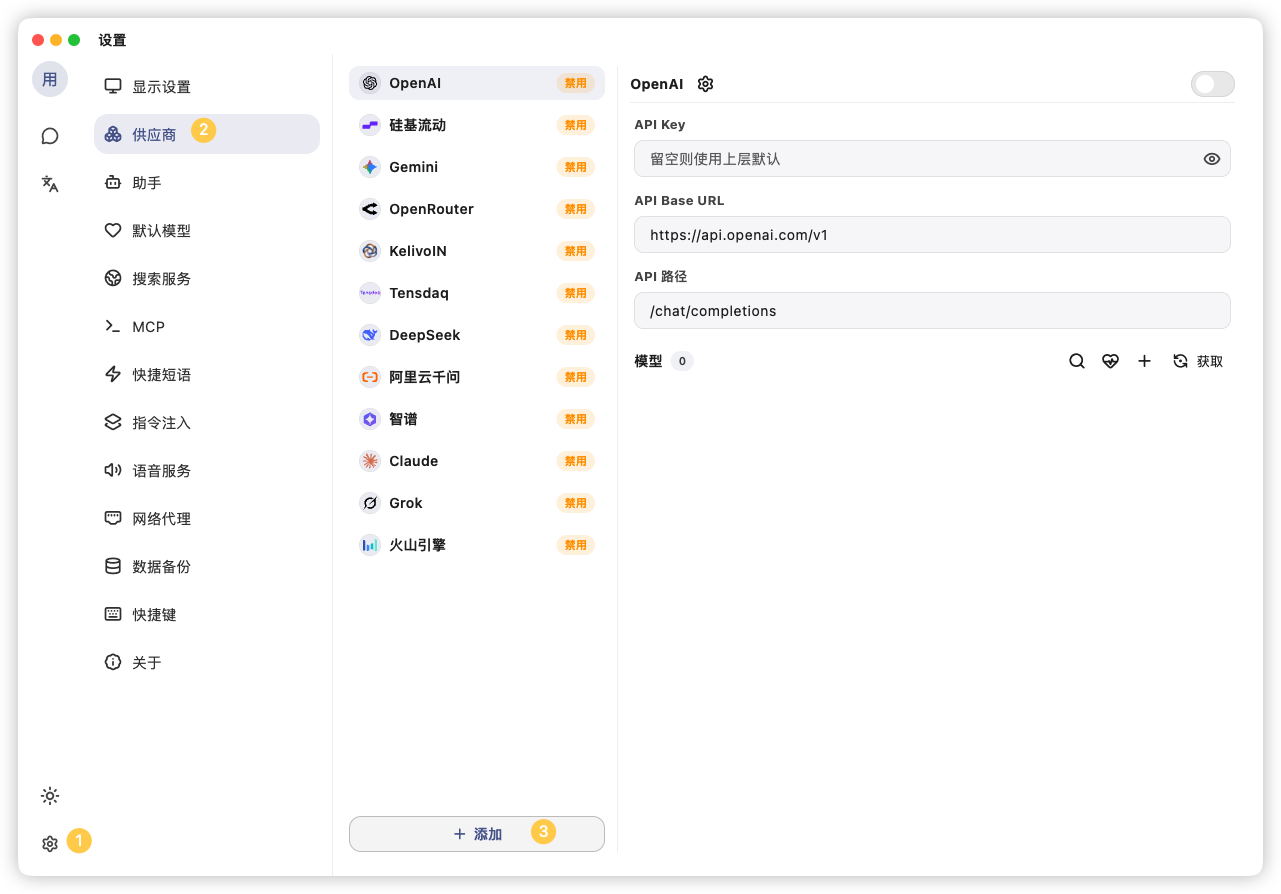Open OpenAI provider settings via the gear icon
Viewport: 1281px width, 894px height.
705,84
